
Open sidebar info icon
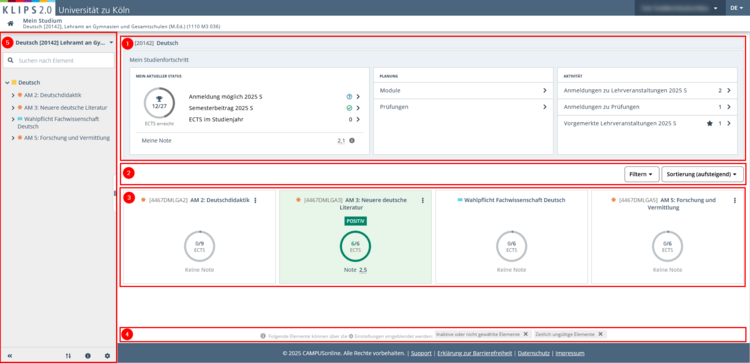click(x=88, y=356)
